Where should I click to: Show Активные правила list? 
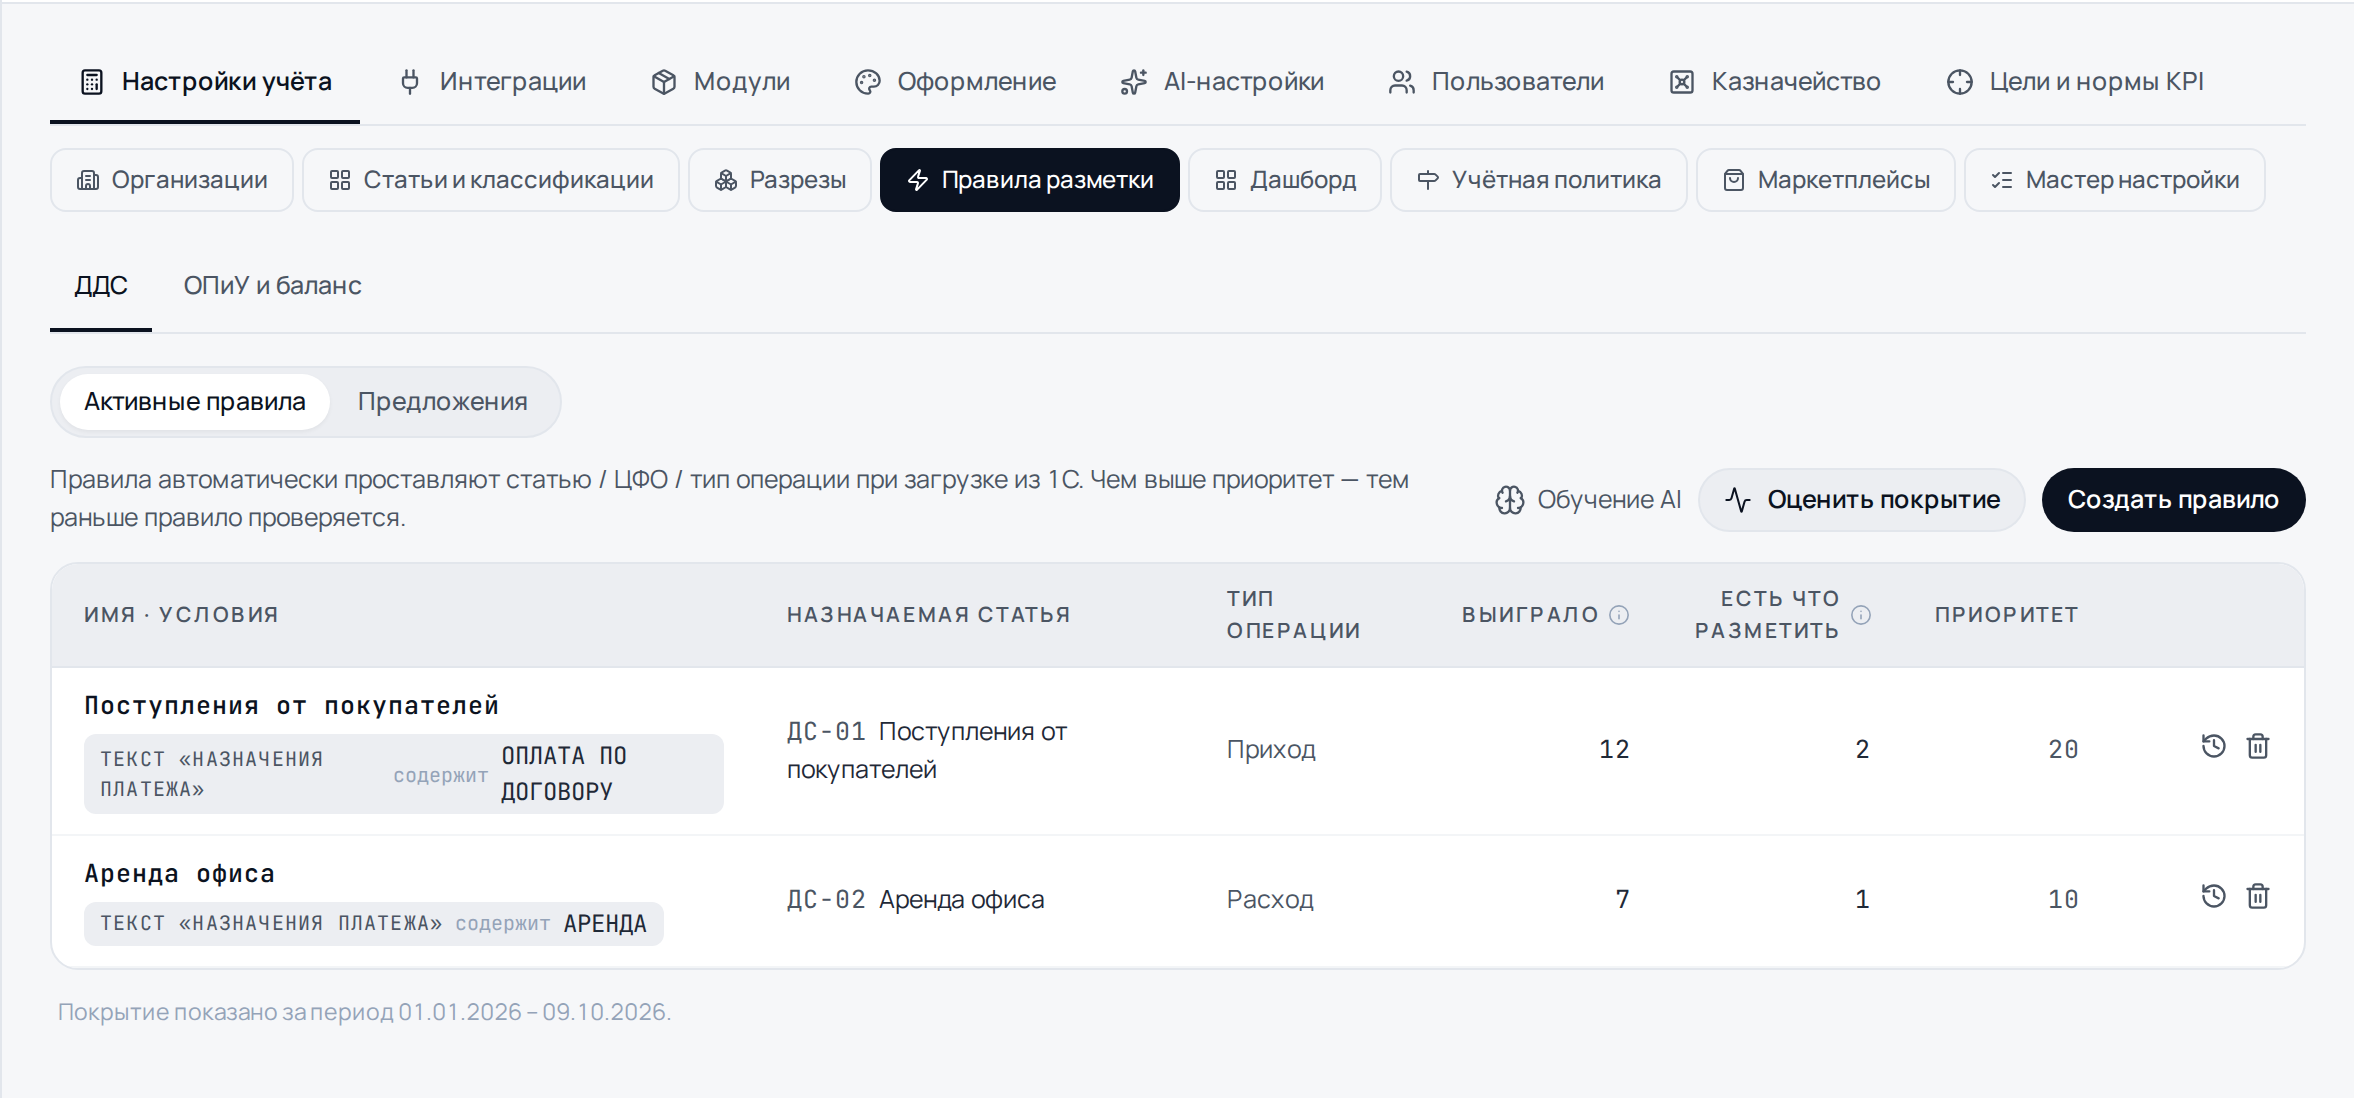tap(195, 402)
